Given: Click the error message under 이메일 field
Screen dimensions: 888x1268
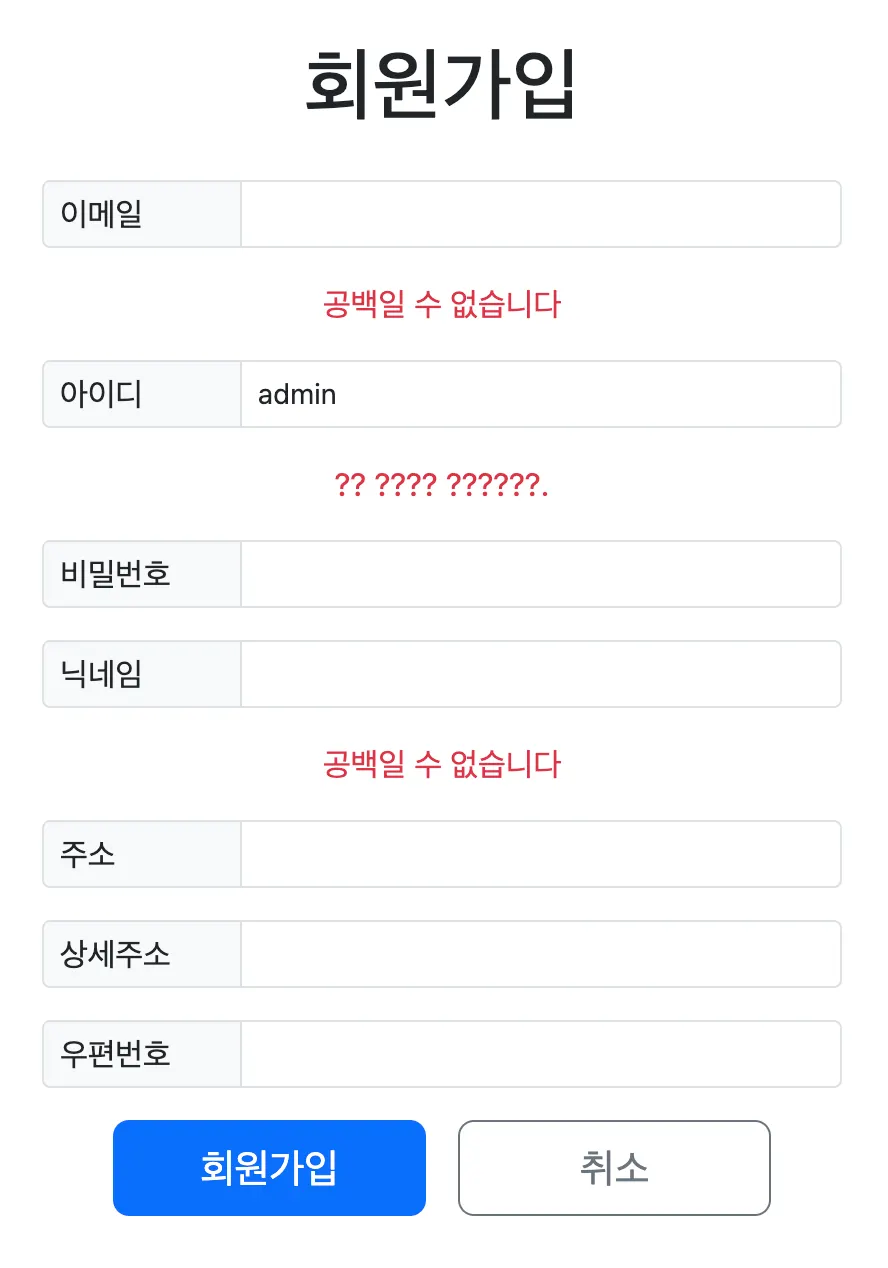Looking at the screenshot, I should point(441,304).
